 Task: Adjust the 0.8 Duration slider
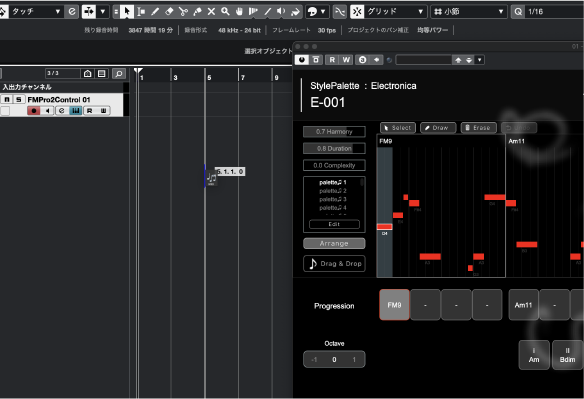pos(334,148)
